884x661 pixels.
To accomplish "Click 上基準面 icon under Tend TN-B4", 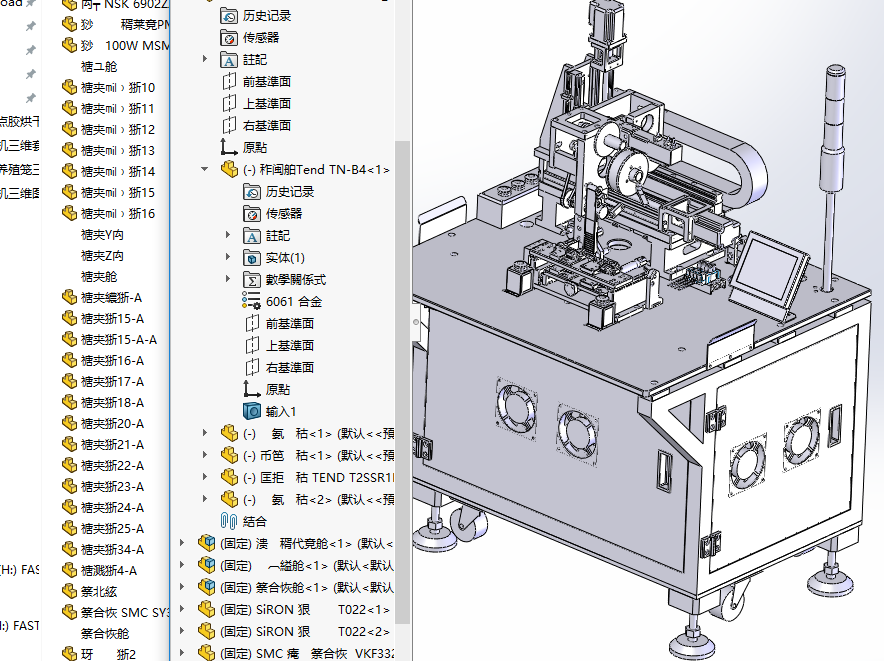I will pos(251,346).
